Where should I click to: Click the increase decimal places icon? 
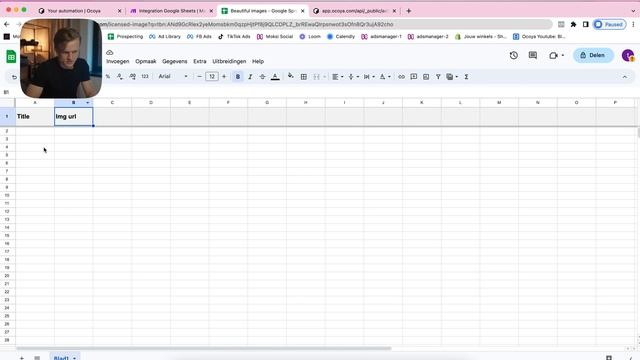[132, 77]
